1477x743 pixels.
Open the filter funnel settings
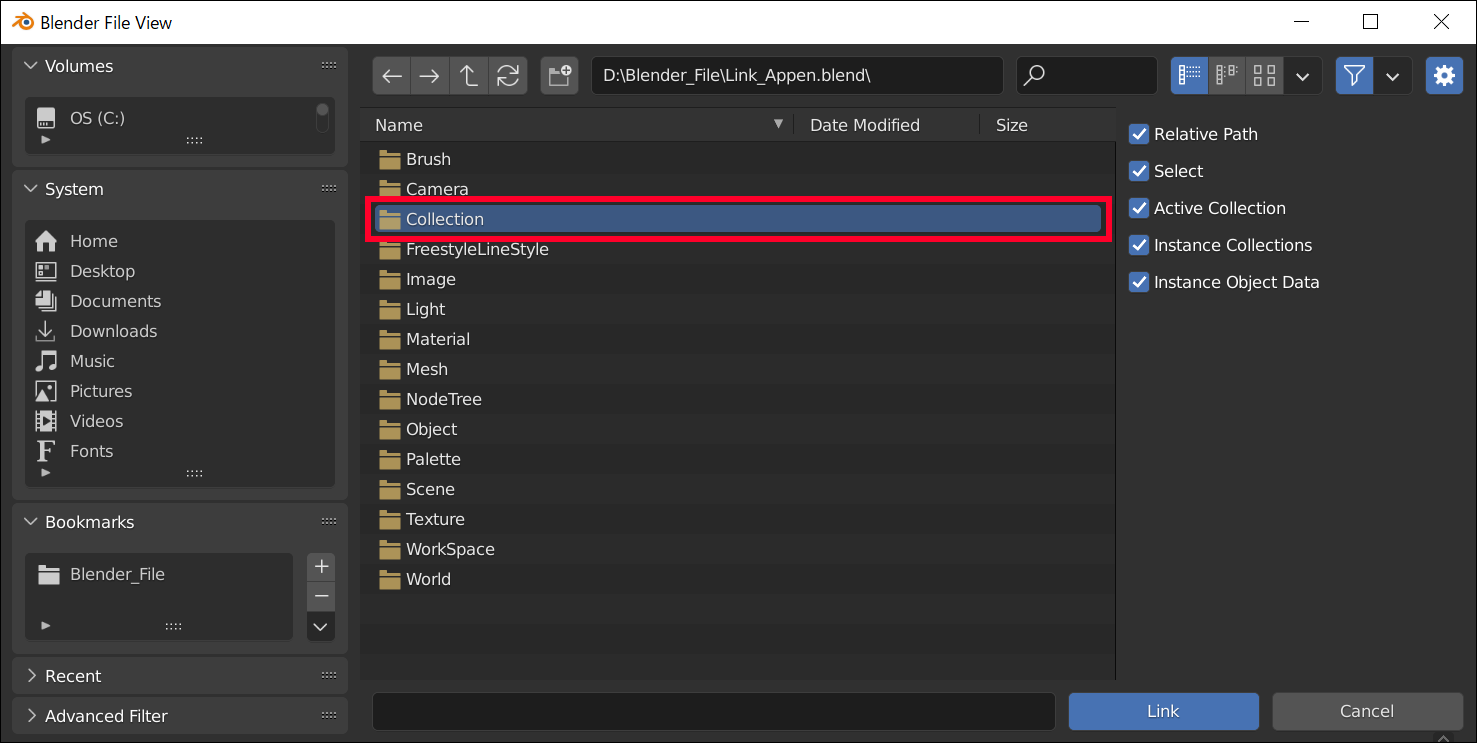1354,75
